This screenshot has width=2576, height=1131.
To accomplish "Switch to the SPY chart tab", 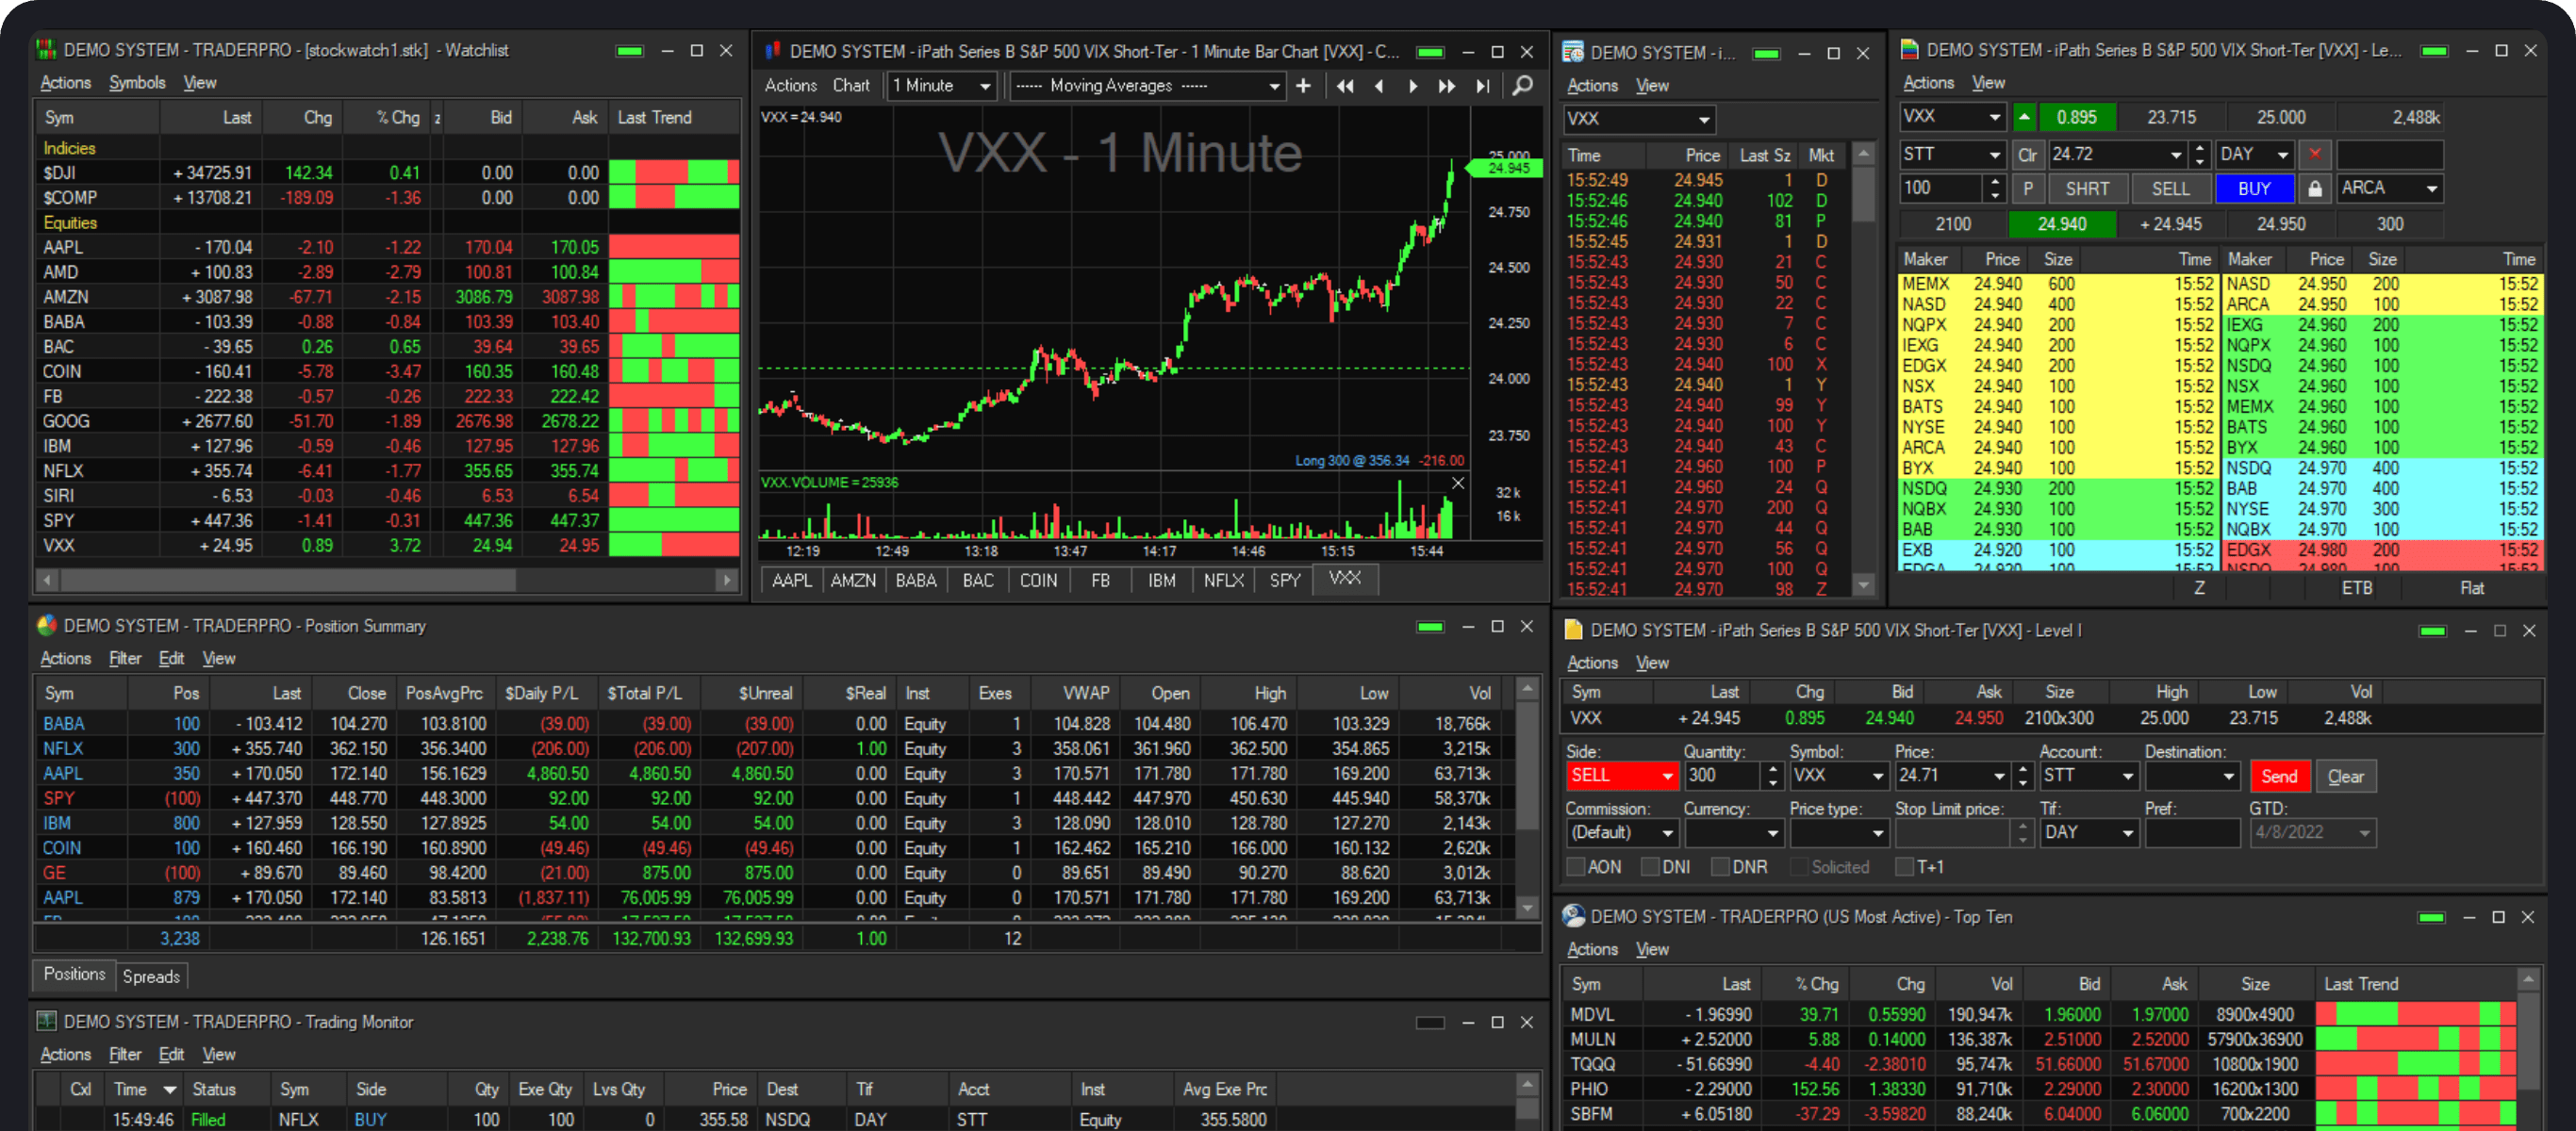I will point(1285,581).
